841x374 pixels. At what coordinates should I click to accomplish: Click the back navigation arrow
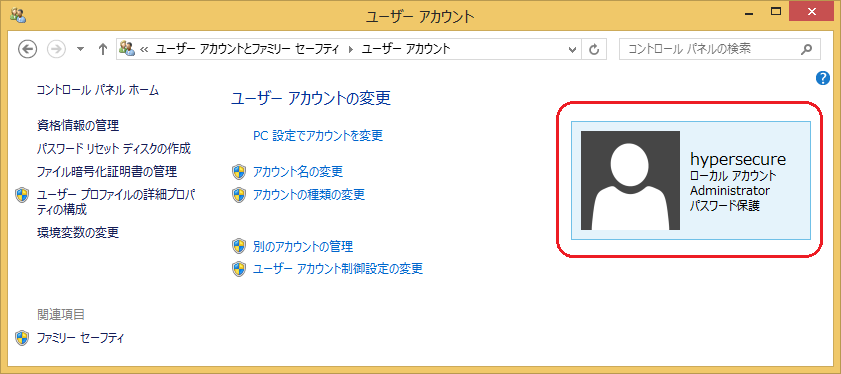(27, 49)
